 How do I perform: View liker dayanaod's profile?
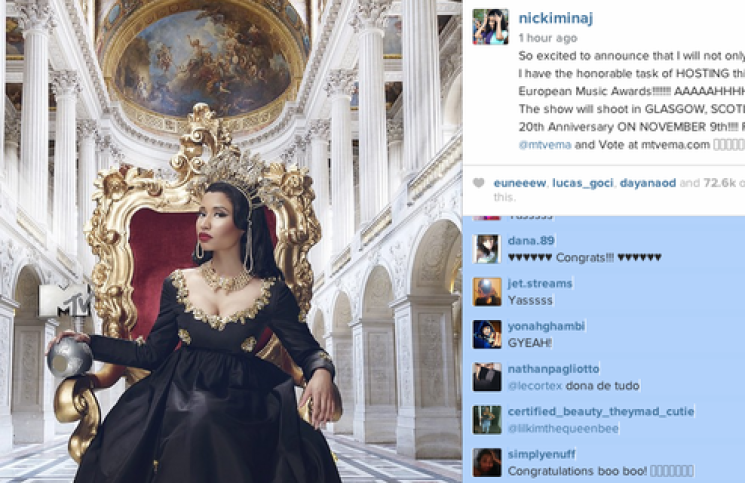tap(648, 183)
